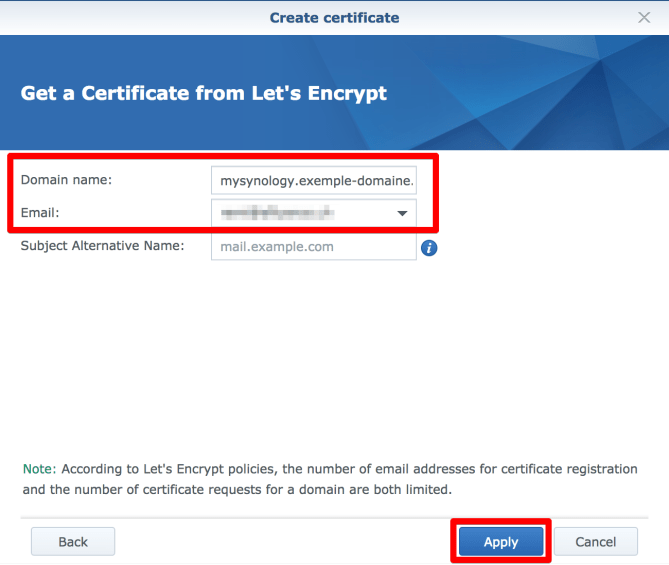This screenshot has height=565, width=669.
Task: Click the "Create certificate" title bar text
Action: point(334,17)
